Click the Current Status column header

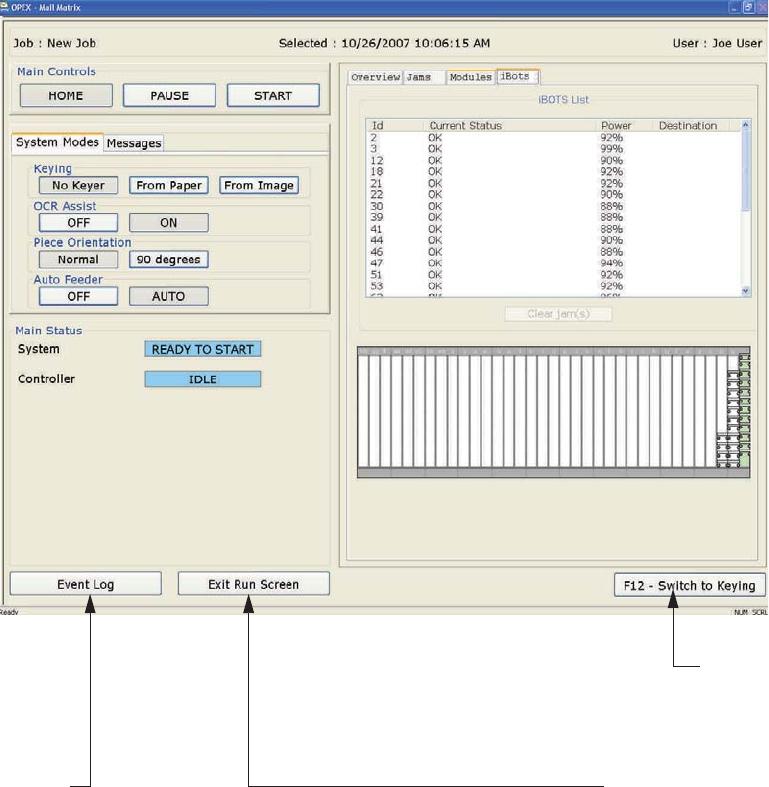(509, 125)
